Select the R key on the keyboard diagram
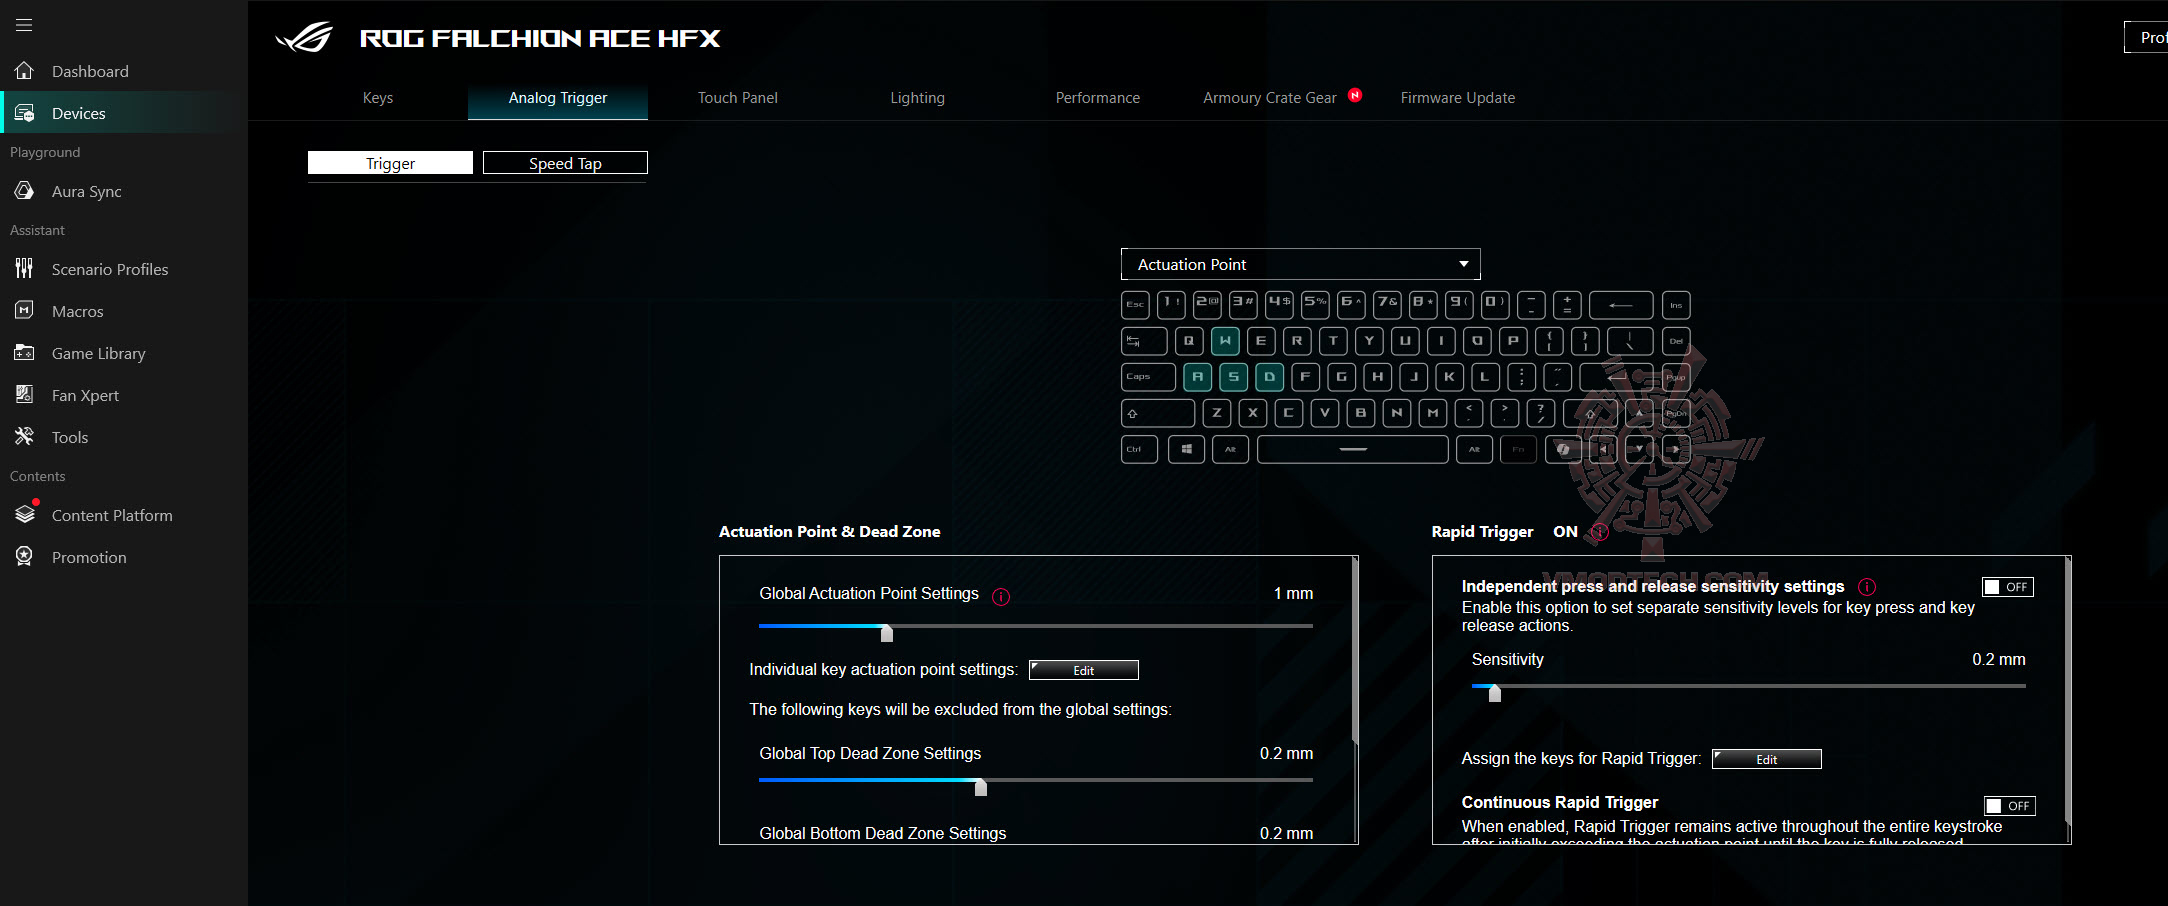 (x=1297, y=341)
